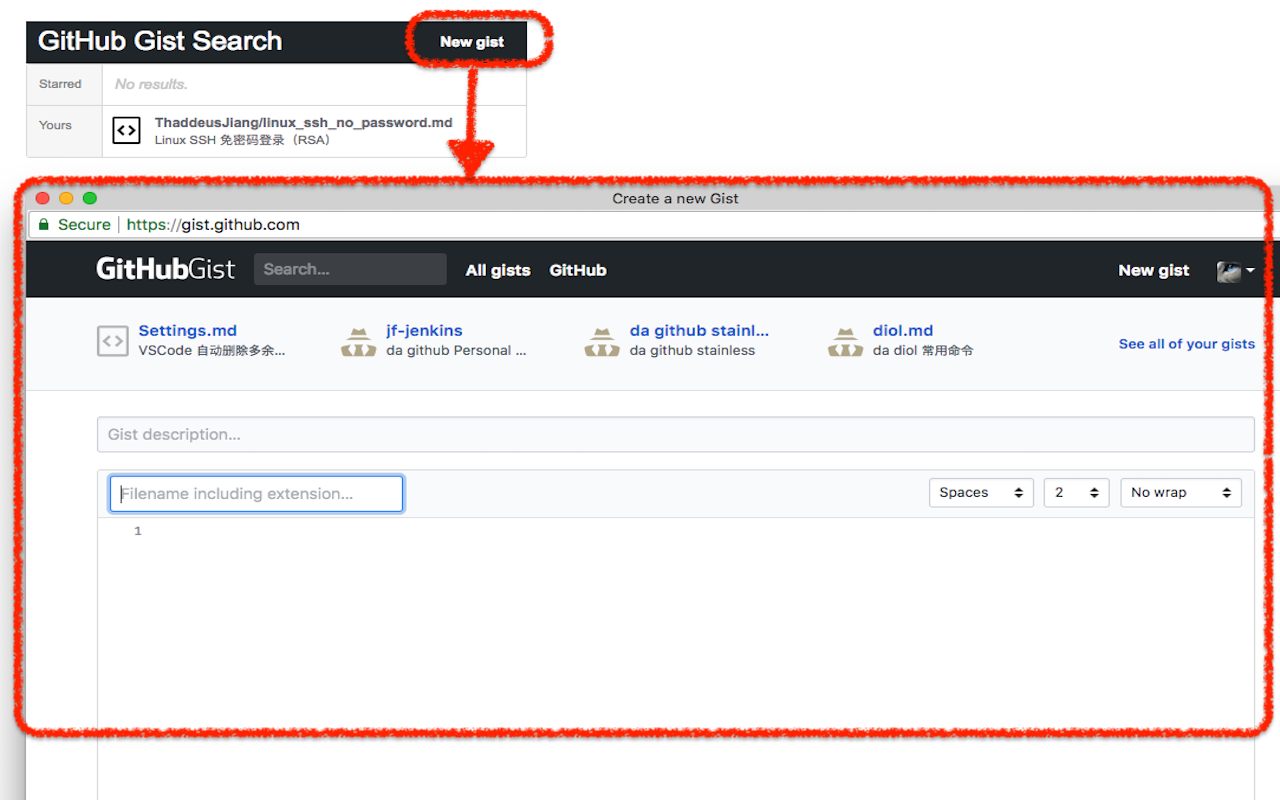
Task: Focus the gist Search box
Action: (350, 269)
